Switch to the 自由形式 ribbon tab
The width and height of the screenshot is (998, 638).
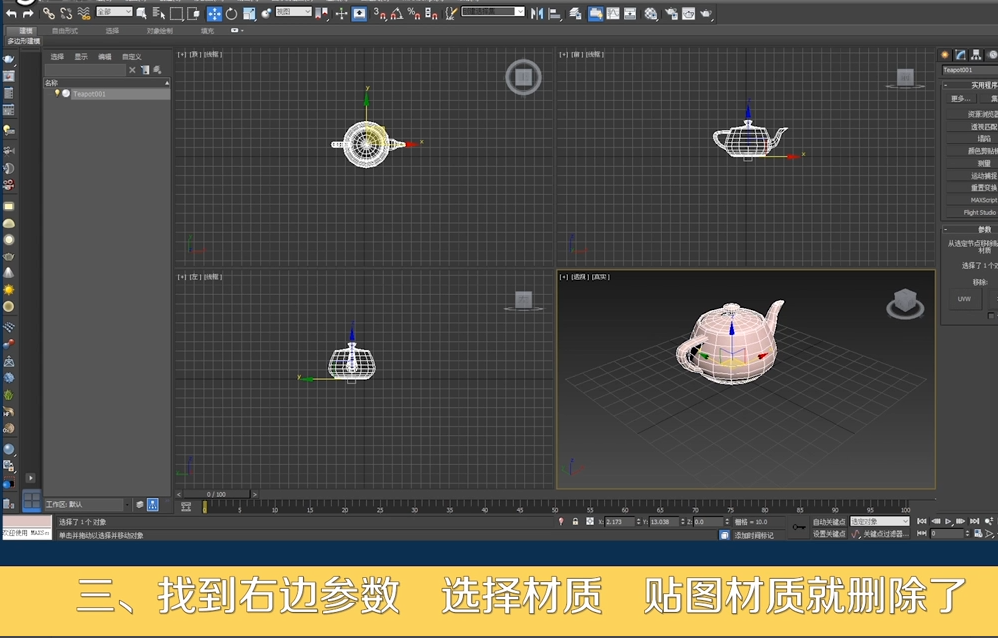(65, 31)
